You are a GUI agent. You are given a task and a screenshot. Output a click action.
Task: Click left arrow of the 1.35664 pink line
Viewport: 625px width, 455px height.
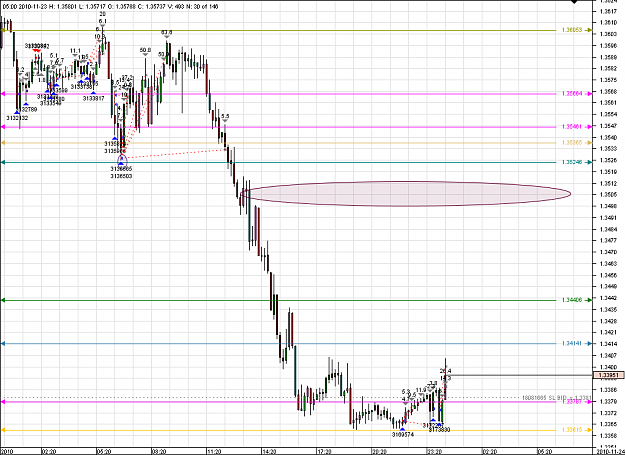[x=3, y=94]
